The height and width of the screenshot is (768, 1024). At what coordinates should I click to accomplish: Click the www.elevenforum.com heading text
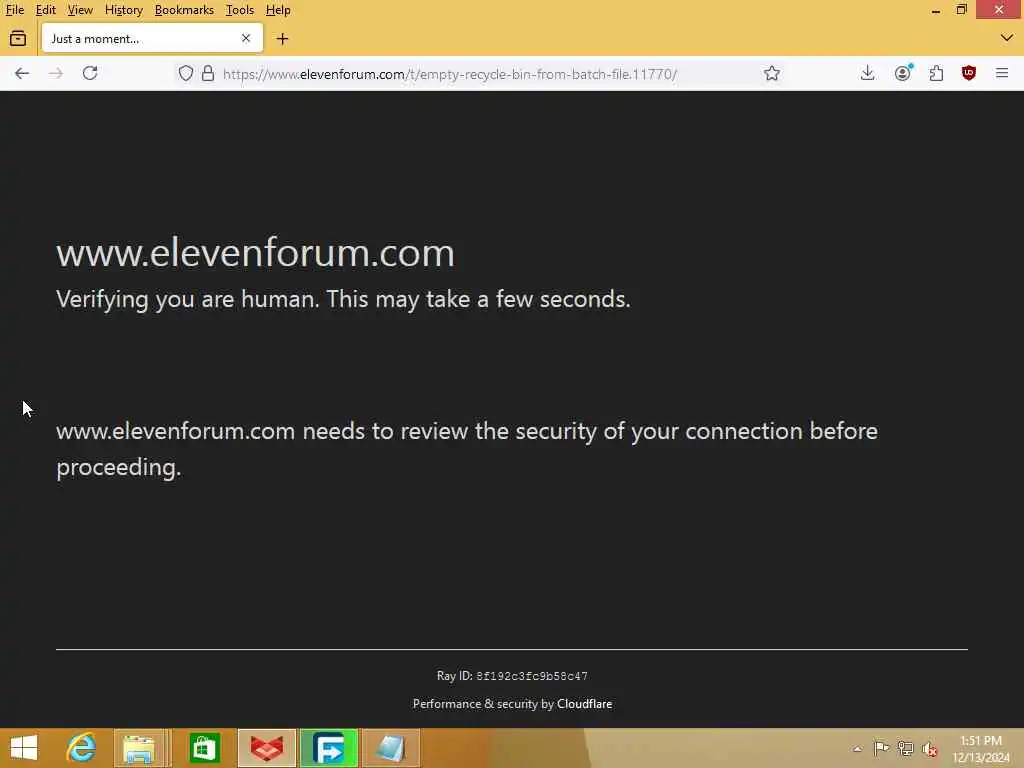point(255,253)
